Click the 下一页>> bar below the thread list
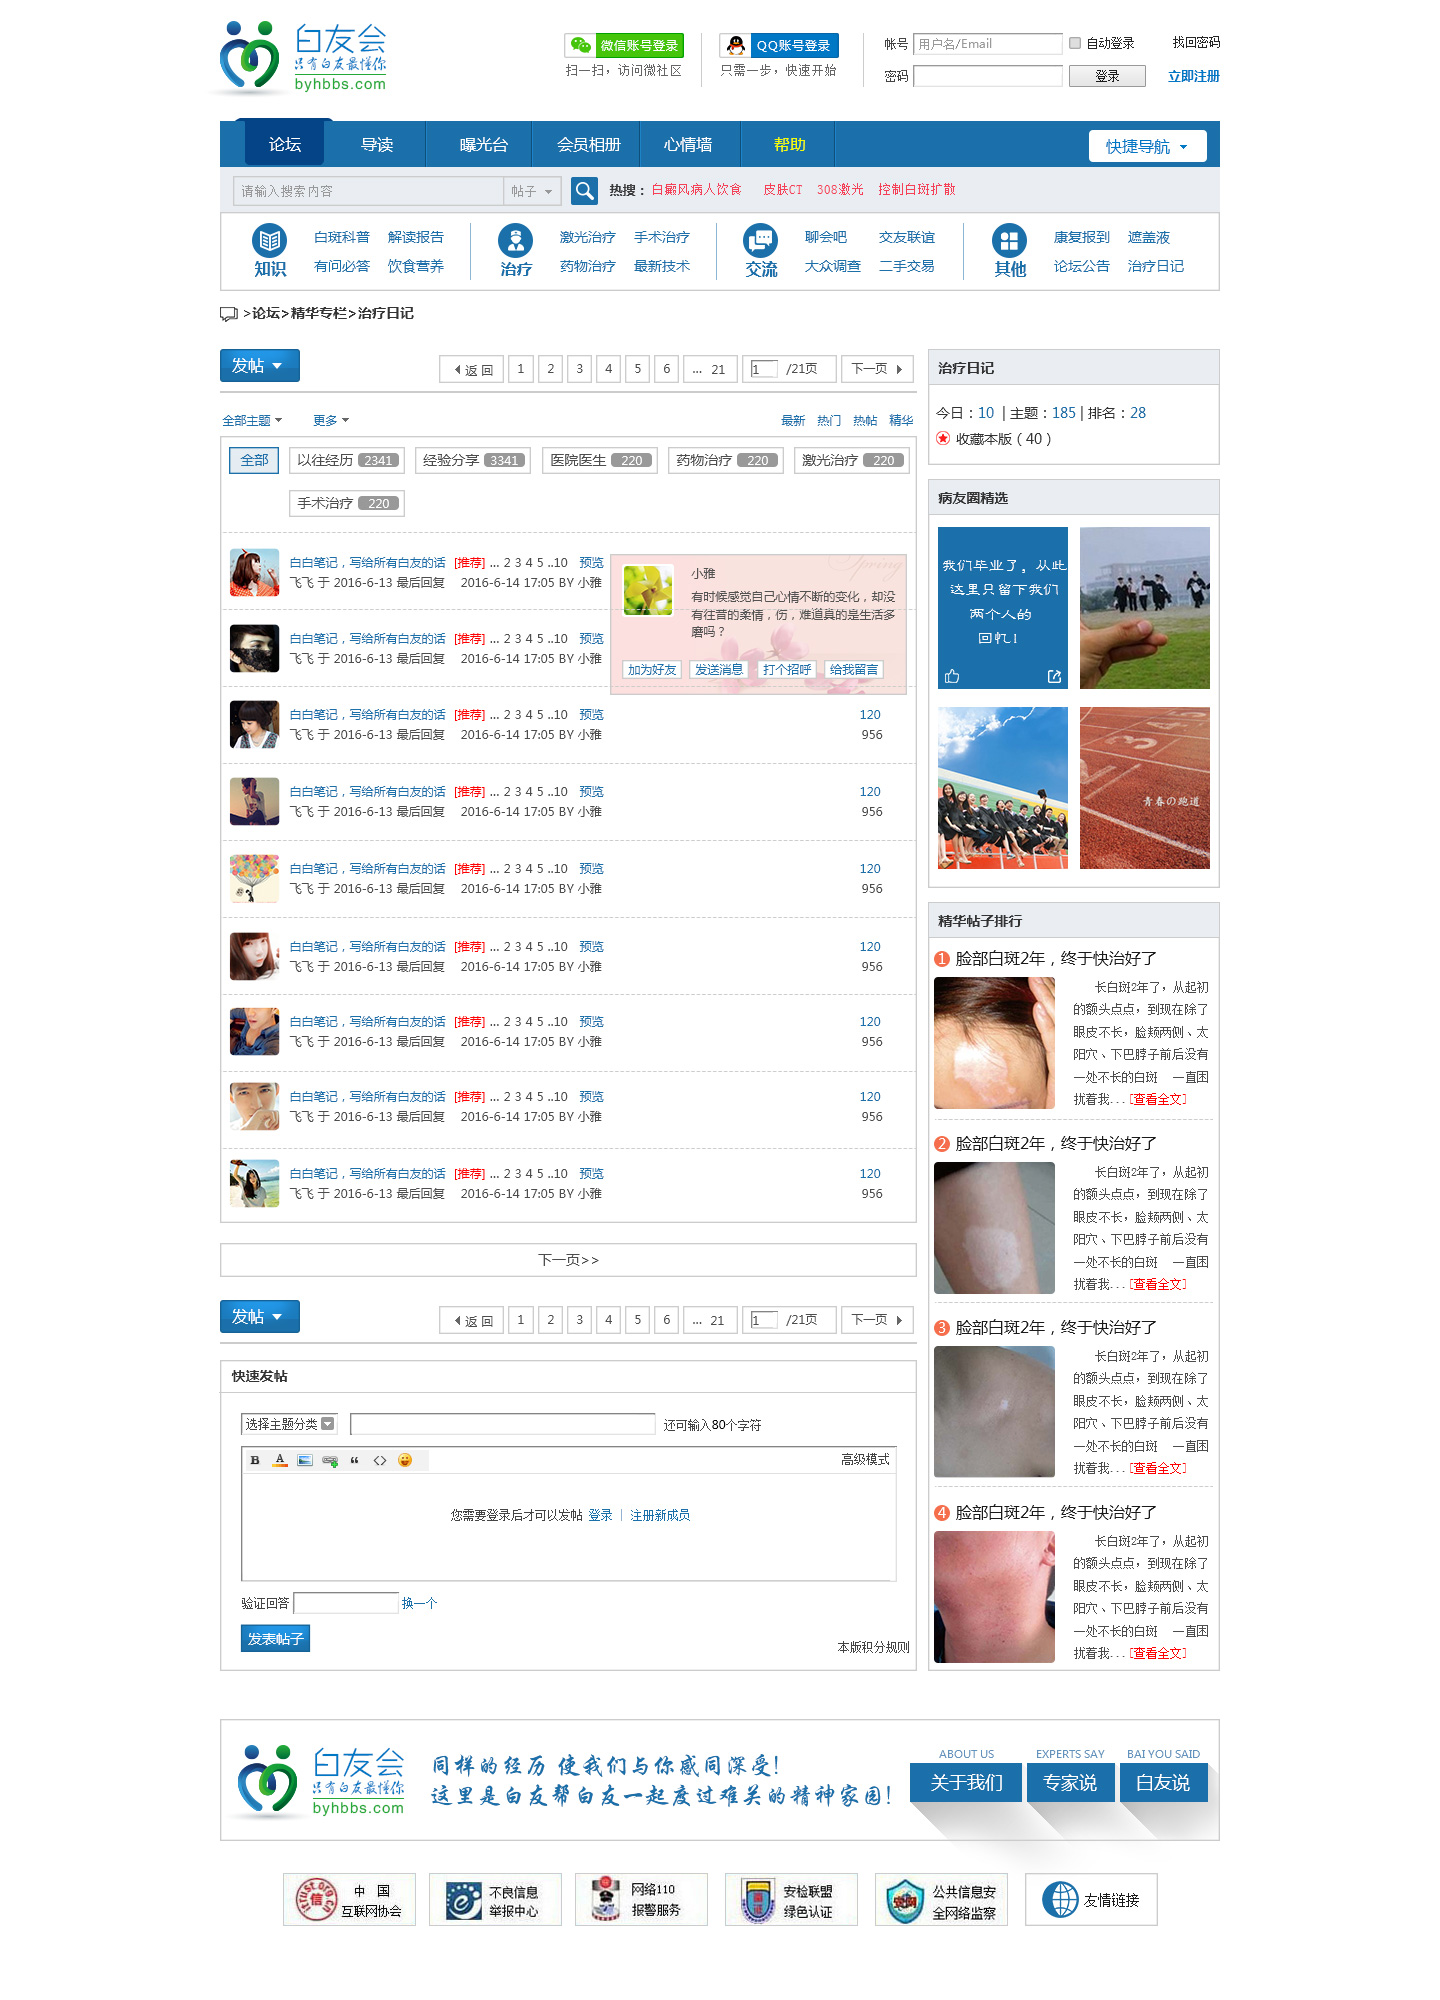1440x2000 pixels. 568,1260
